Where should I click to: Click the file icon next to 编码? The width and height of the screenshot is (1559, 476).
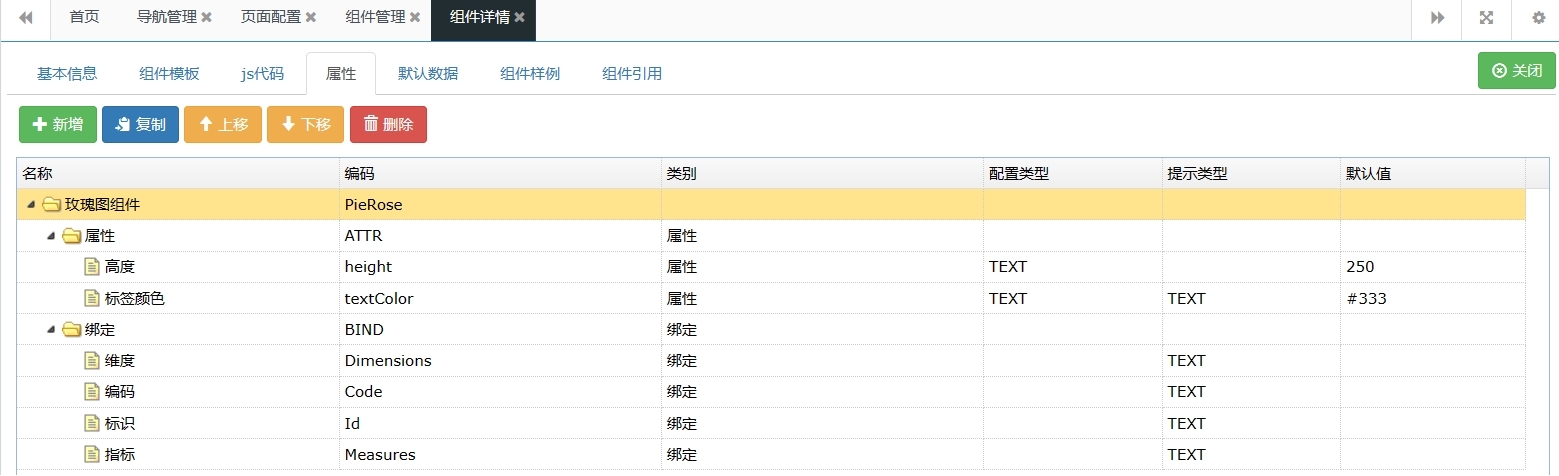click(91, 392)
